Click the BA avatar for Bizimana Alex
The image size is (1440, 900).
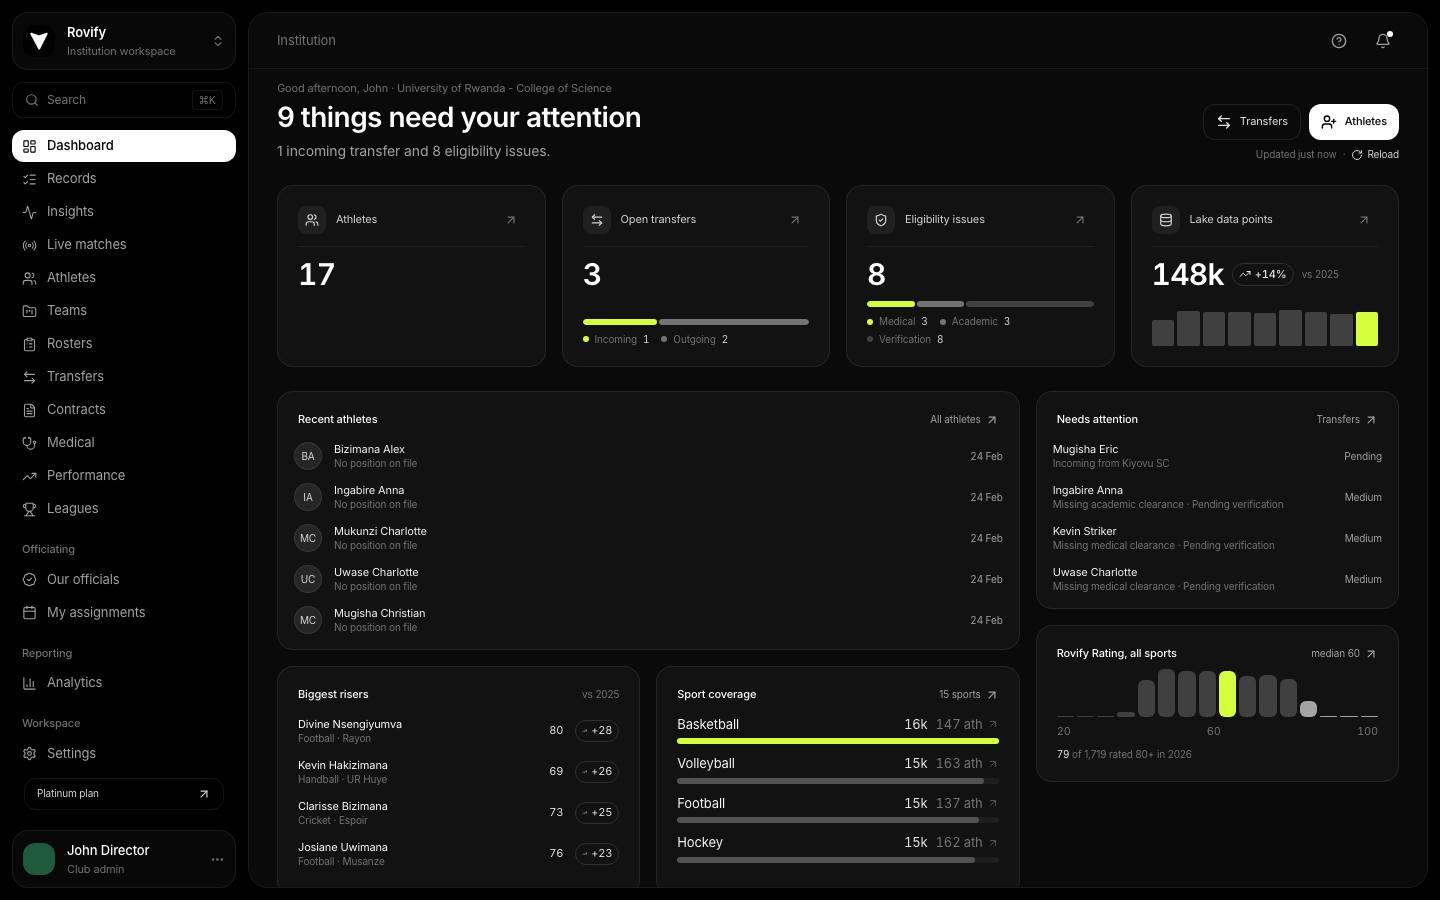[x=308, y=456]
